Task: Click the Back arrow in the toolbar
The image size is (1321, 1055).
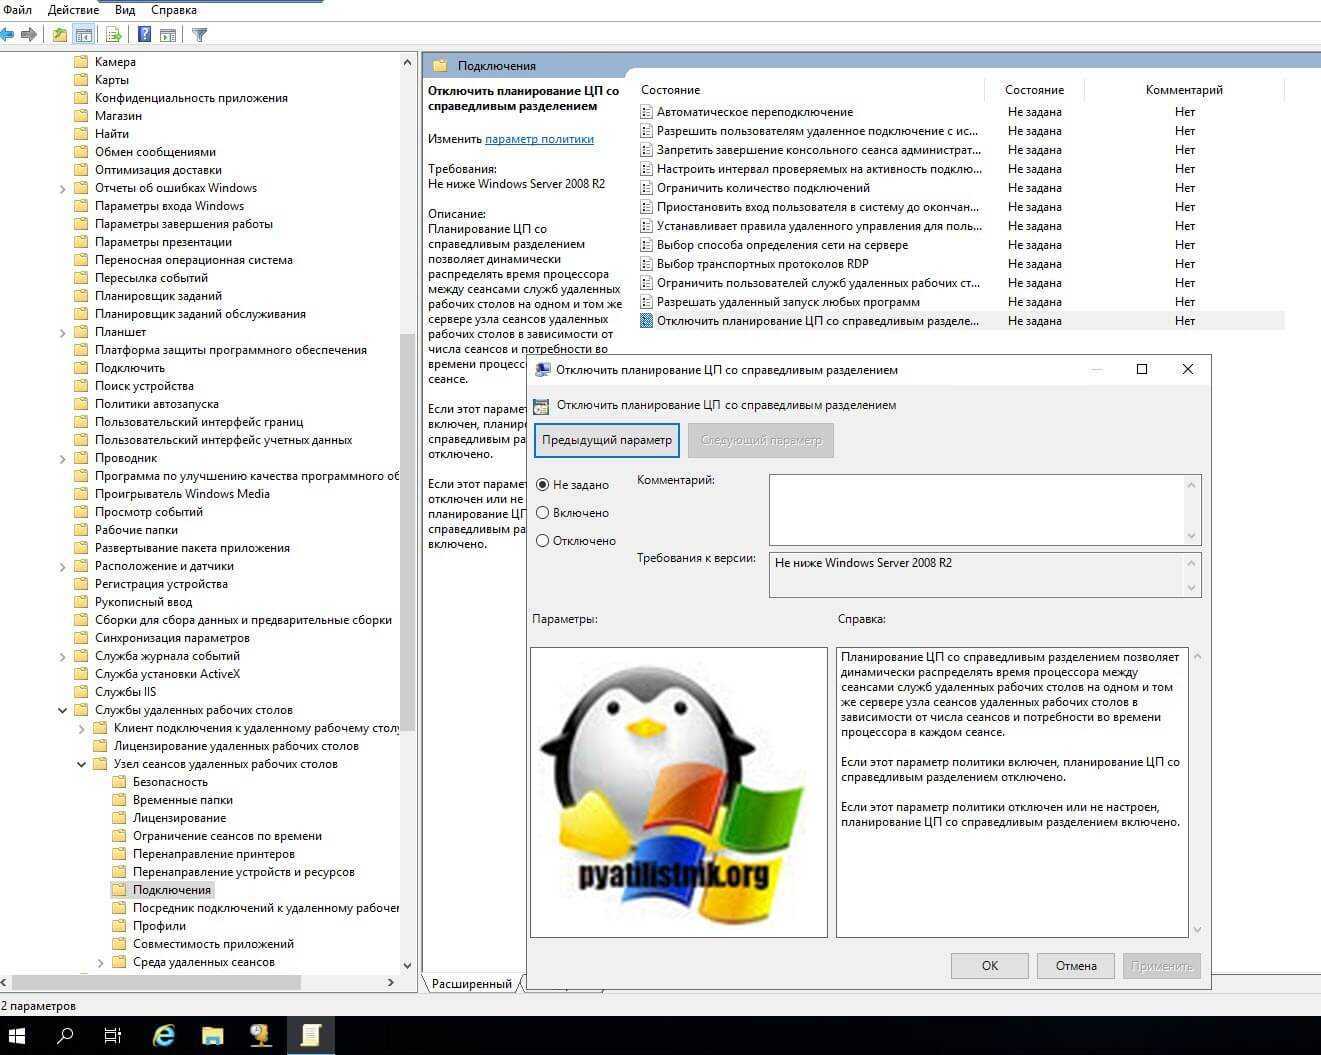Action: click(x=8, y=35)
